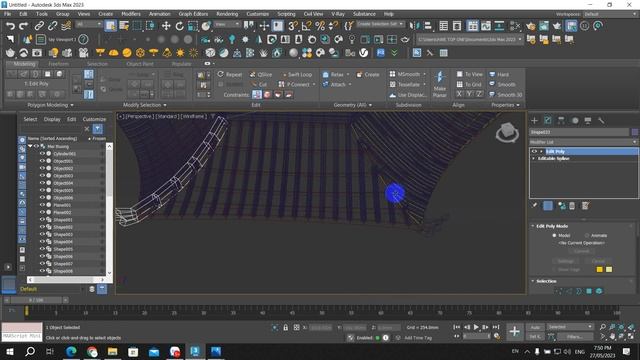Click the ViewCube in the viewport

(x=507, y=132)
